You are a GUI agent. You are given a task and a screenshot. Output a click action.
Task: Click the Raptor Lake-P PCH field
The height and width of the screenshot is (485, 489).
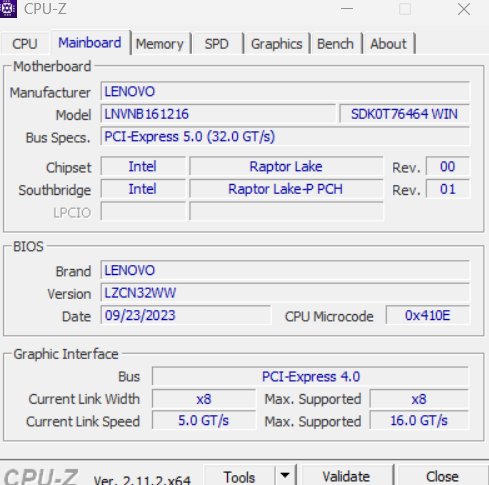point(286,189)
